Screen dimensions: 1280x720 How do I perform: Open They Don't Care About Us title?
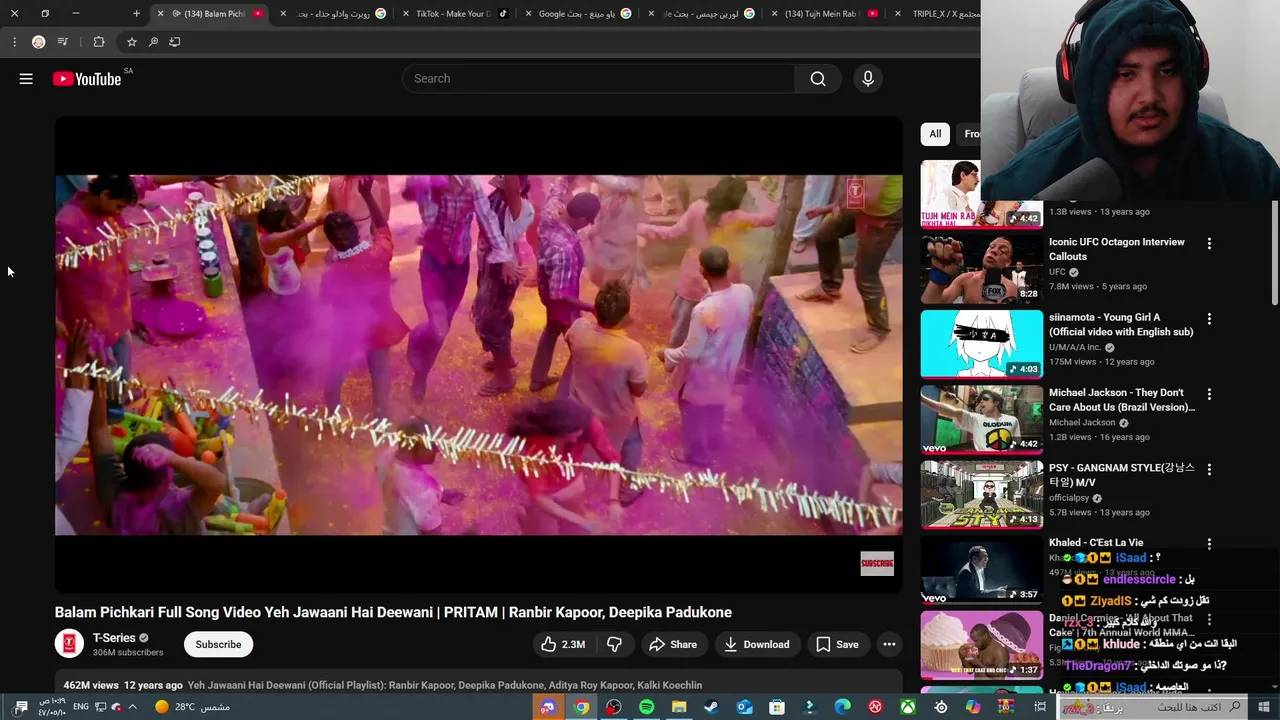(x=1121, y=400)
